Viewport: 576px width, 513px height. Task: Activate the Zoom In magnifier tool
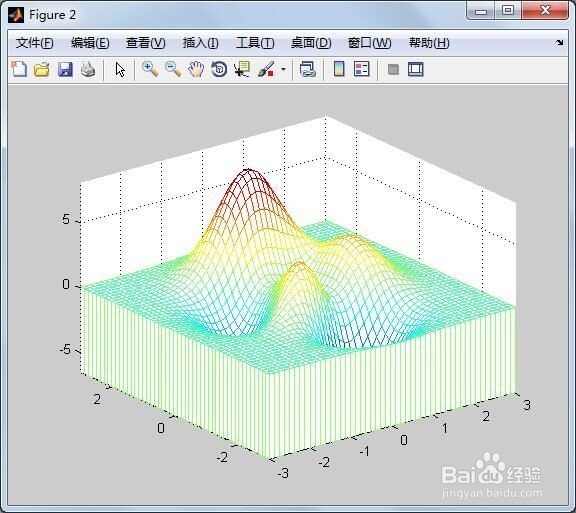[150, 69]
